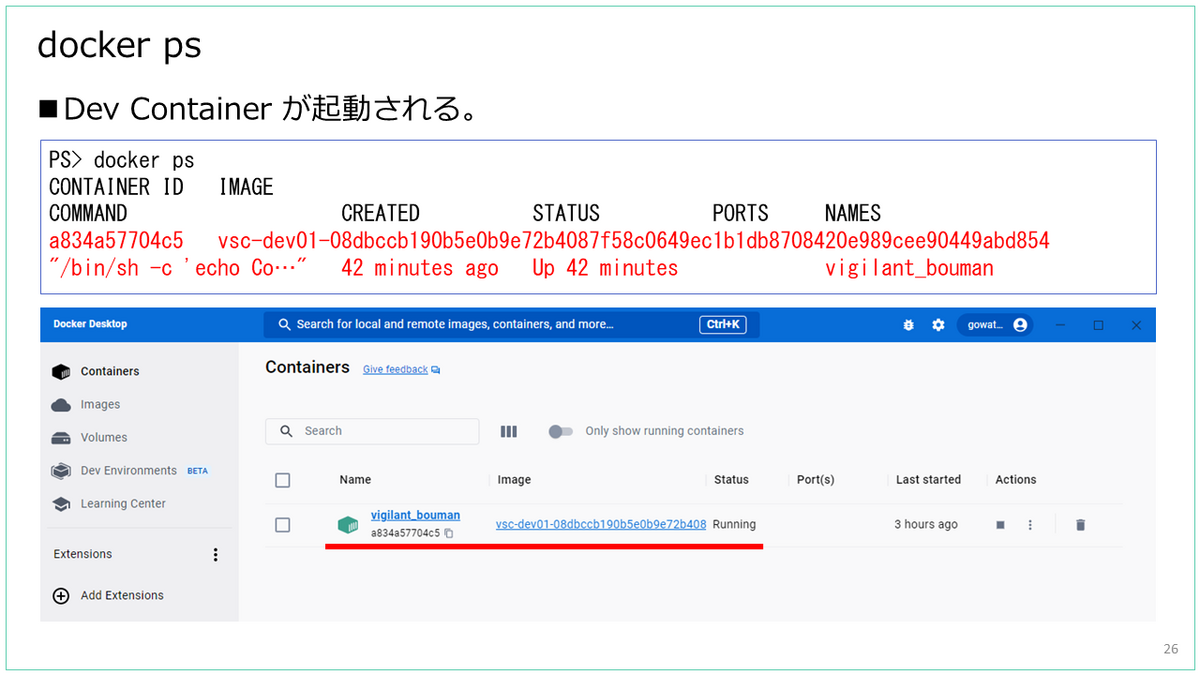Click the magnifier icon in the top search bar
The height and width of the screenshot is (675, 1200).
(284, 324)
